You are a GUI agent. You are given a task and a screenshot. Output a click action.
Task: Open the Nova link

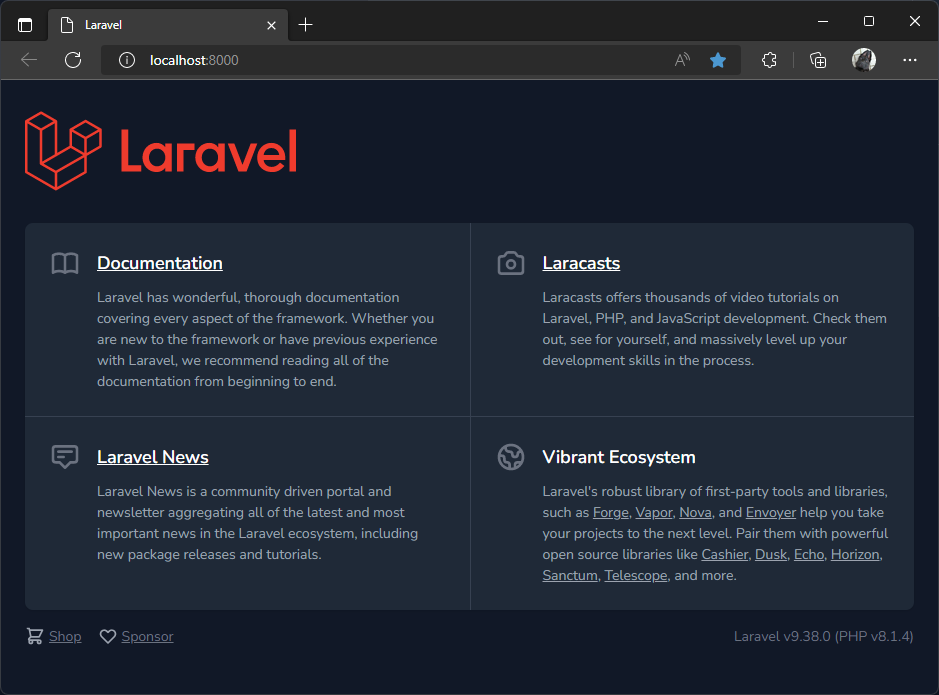pos(695,512)
